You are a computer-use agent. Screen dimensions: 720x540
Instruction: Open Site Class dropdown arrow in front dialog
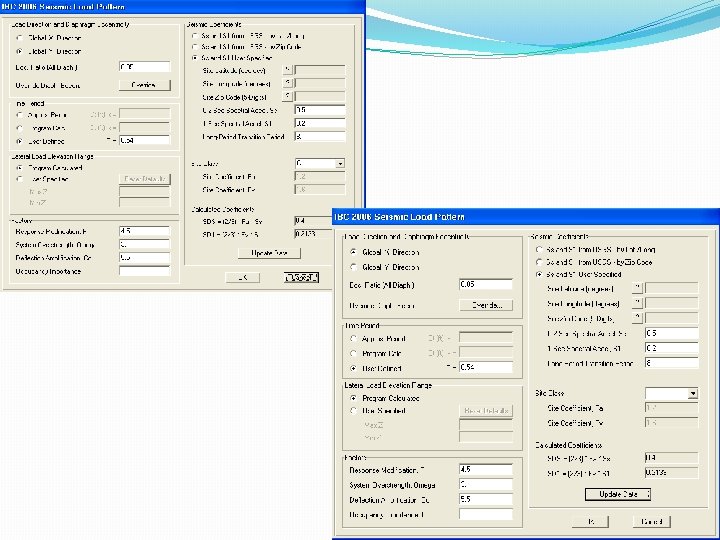click(x=692, y=394)
